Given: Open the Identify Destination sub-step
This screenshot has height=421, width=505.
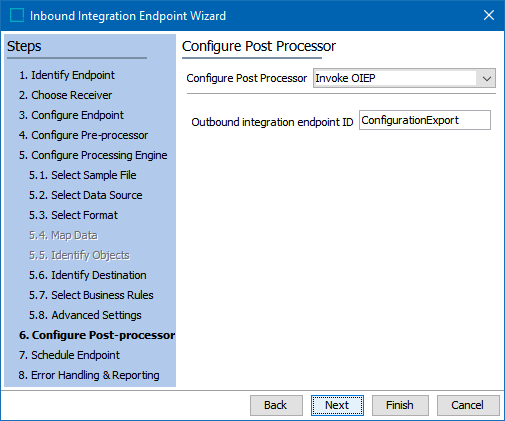Looking at the screenshot, I should pyautogui.click(x=87, y=275).
